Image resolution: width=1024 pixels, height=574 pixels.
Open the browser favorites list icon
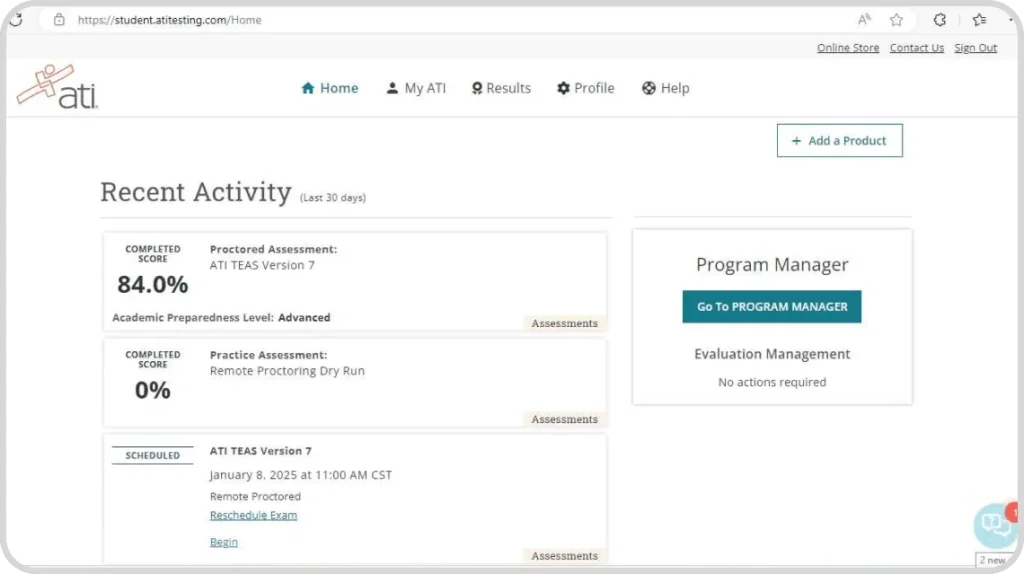[979, 20]
